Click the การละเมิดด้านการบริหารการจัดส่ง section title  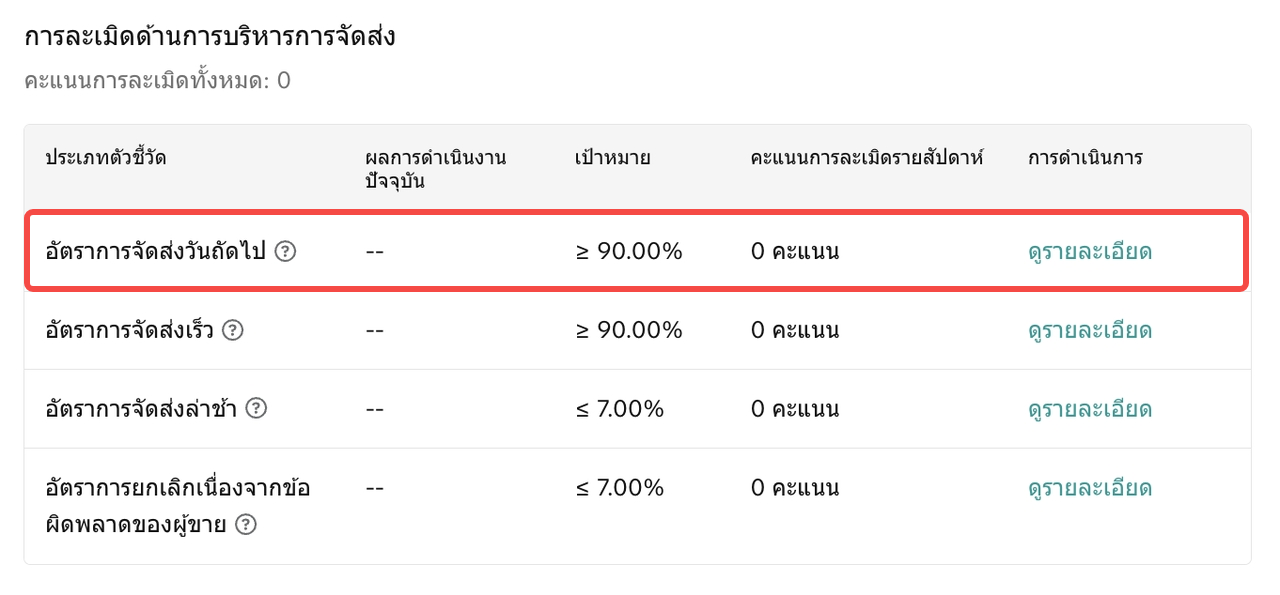coord(210,38)
